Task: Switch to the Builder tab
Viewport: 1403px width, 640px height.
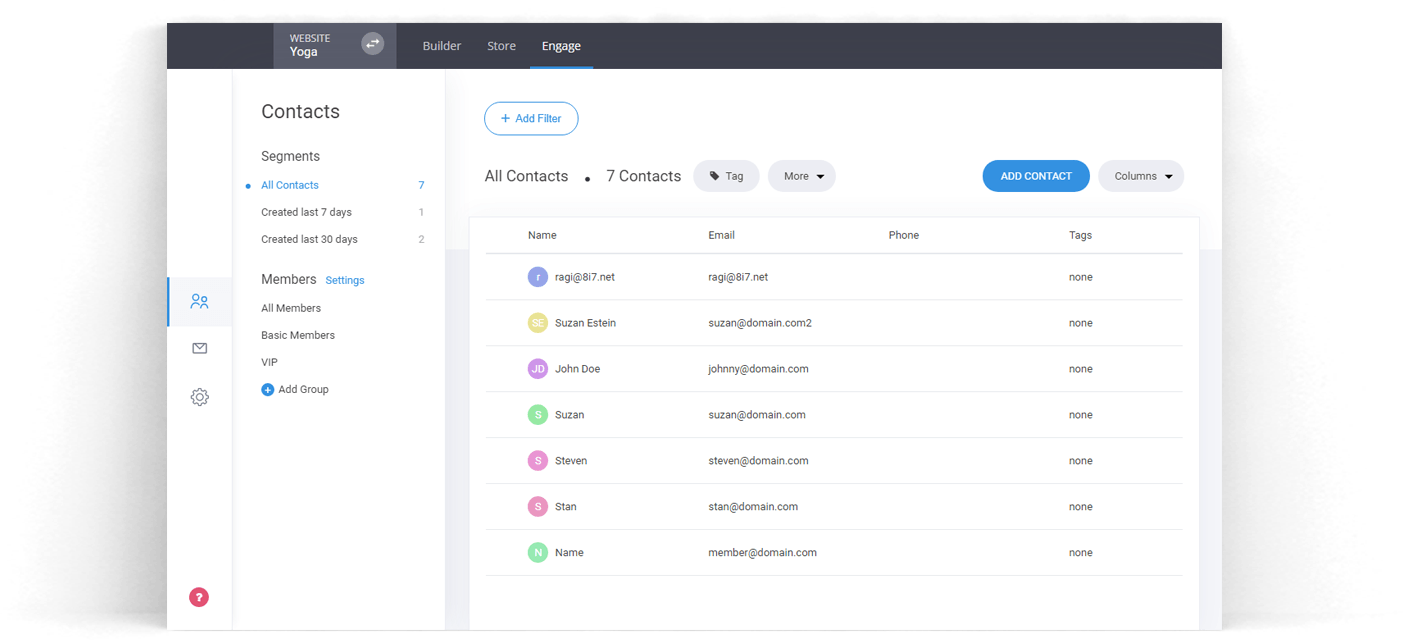Action: [441, 45]
